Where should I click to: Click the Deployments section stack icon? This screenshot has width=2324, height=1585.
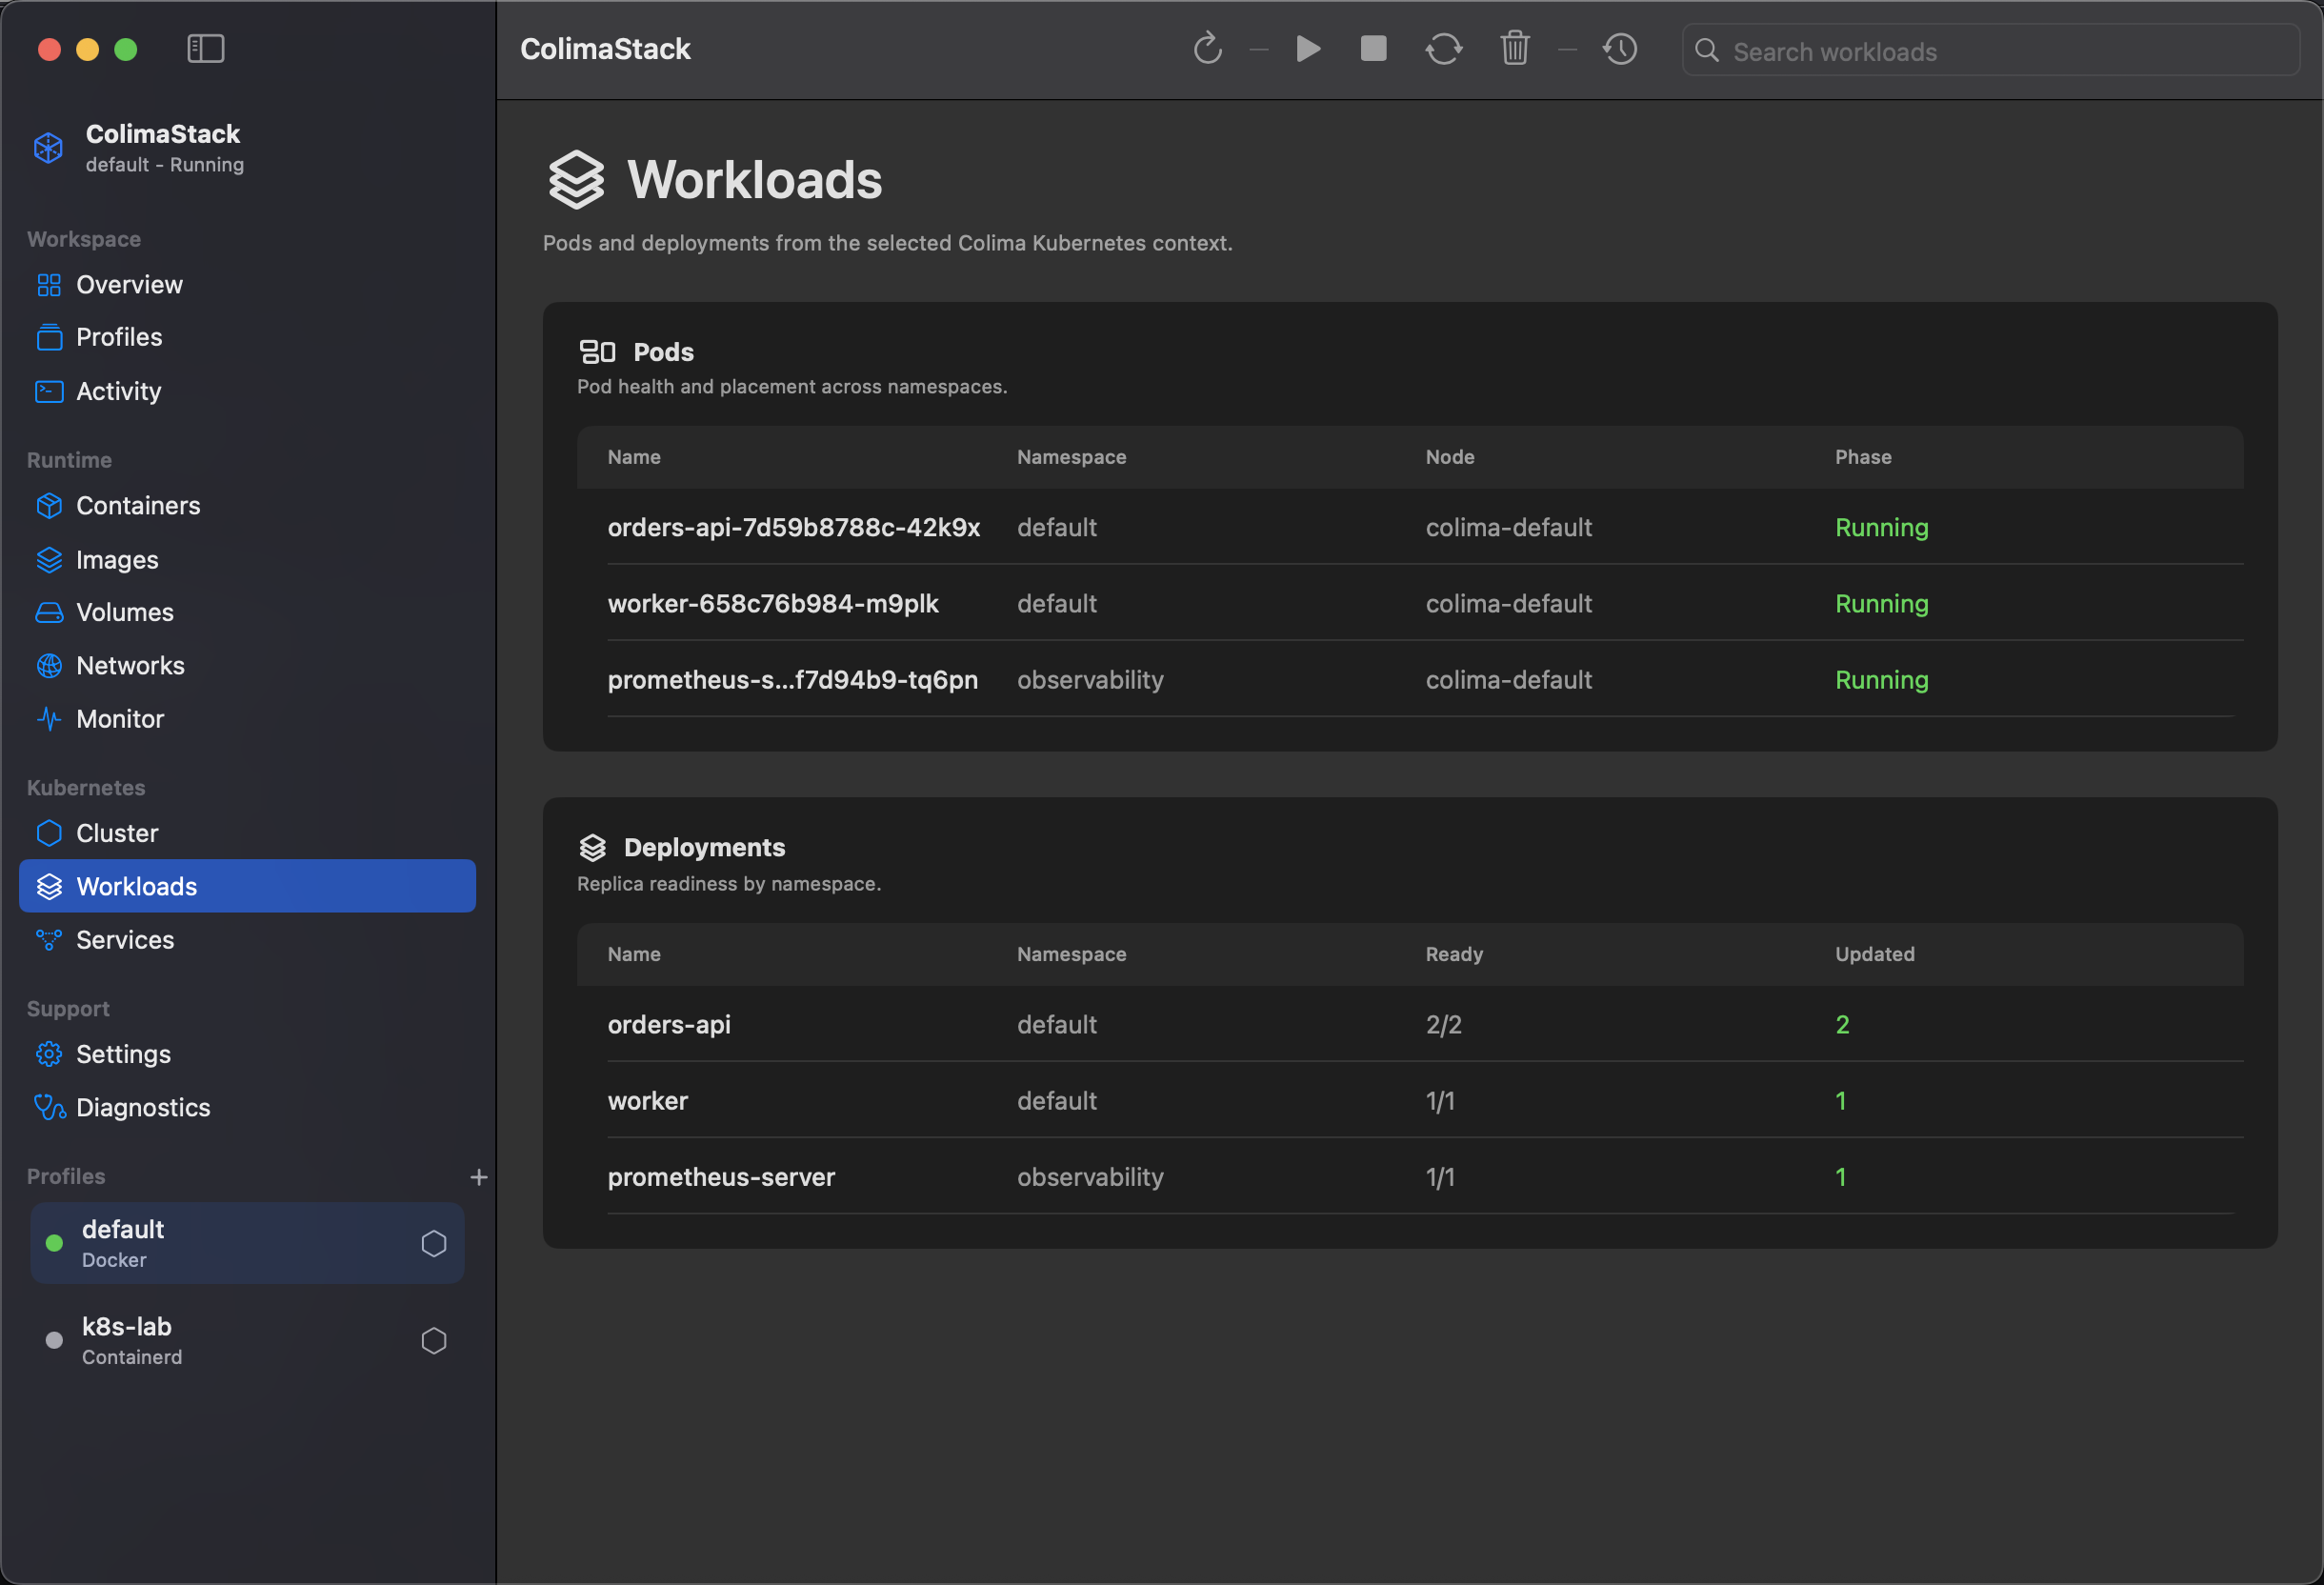click(592, 848)
